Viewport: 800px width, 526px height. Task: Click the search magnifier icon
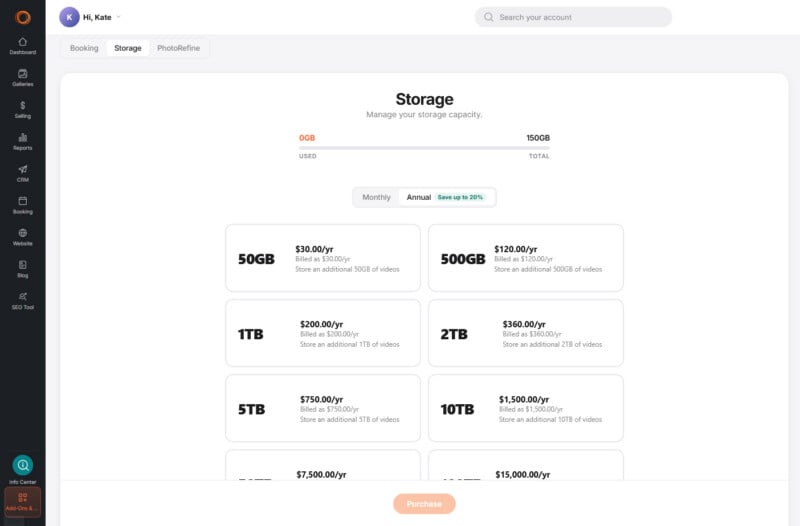[488, 17]
